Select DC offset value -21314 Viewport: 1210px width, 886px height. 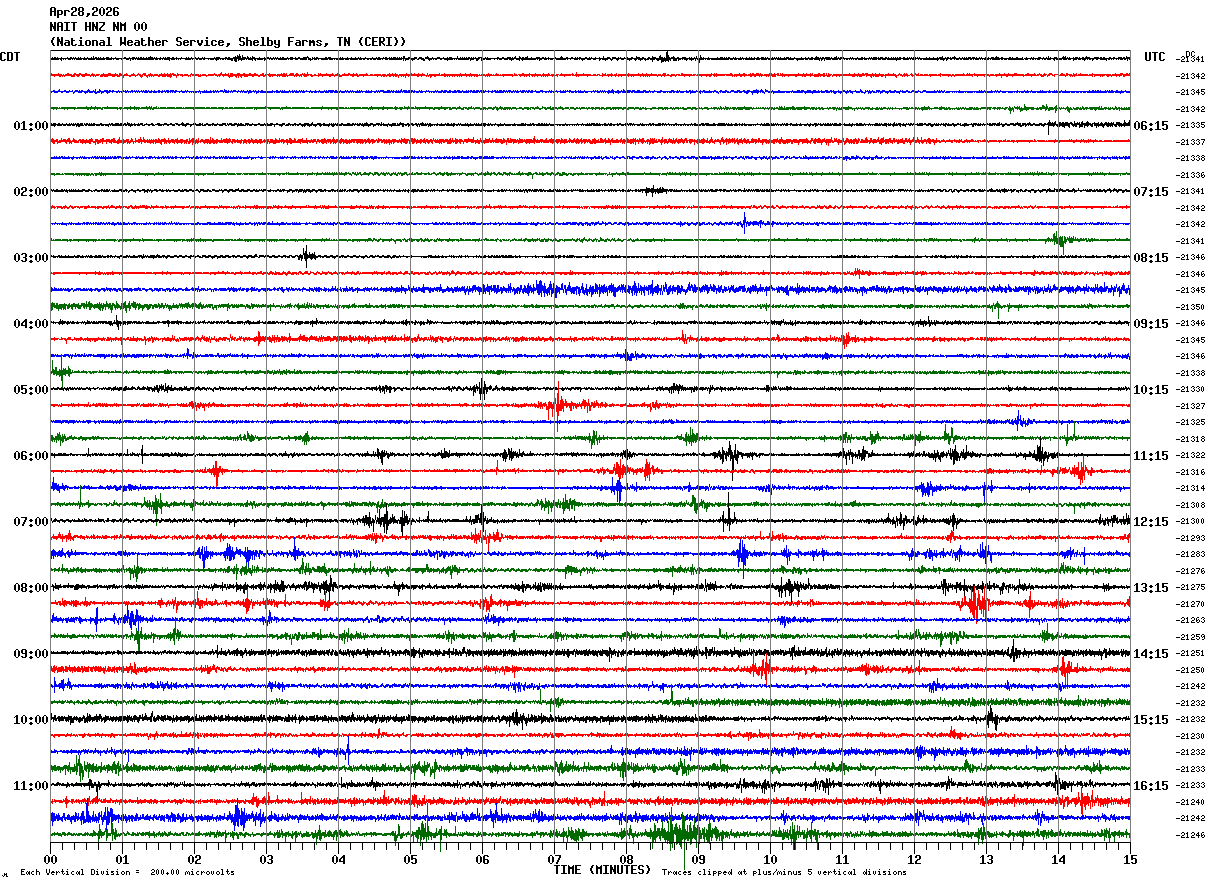click(x=1191, y=489)
